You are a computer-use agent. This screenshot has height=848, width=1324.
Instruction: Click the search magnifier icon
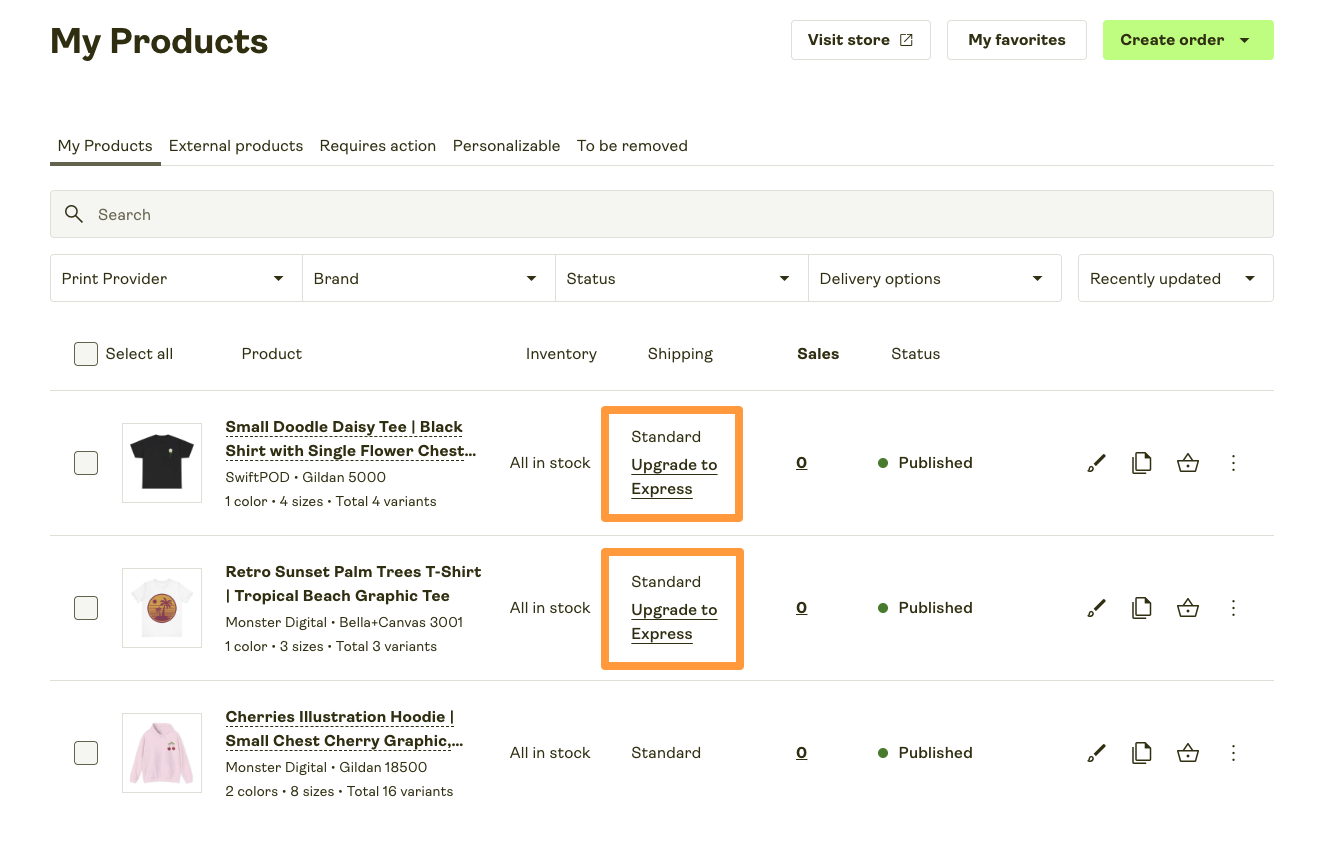point(74,214)
